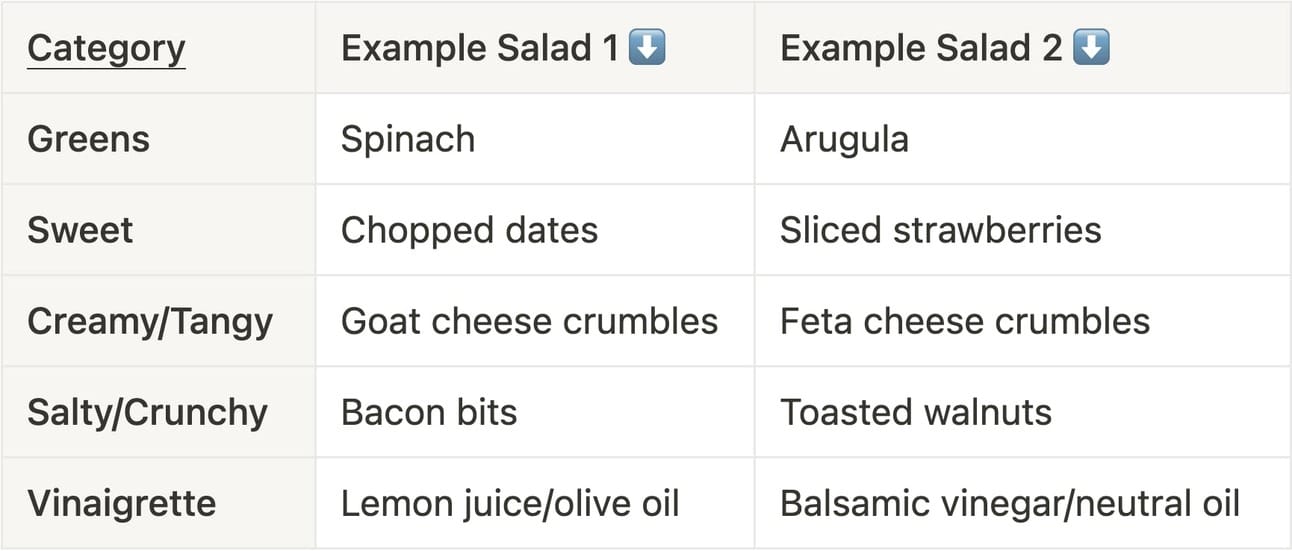Screen dimensions: 1292x551
Task: Click the Feta cheese crumbles cell
Action: tap(964, 321)
